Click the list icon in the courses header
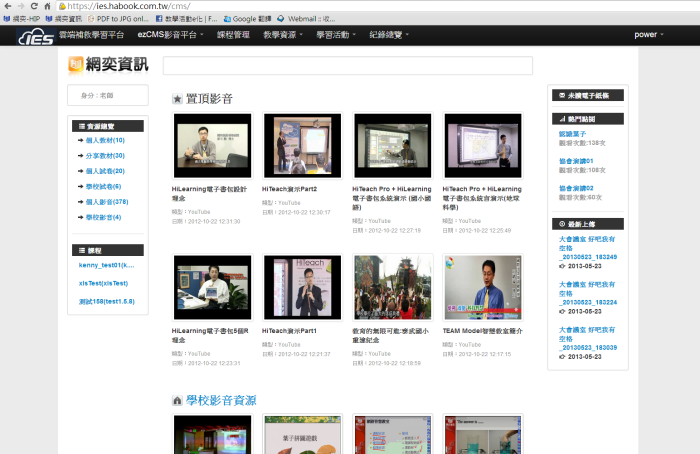The image size is (700, 454). click(x=82, y=250)
